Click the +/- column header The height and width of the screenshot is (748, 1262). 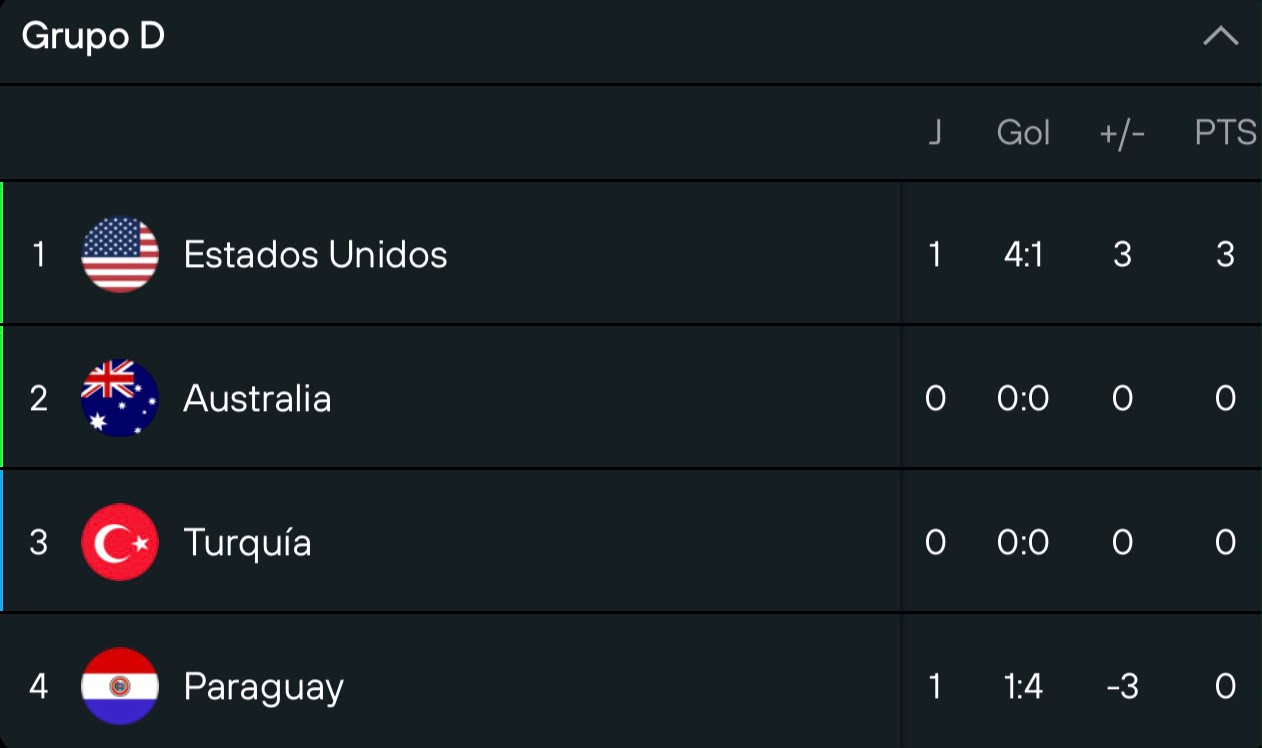[x=1122, y=133]
